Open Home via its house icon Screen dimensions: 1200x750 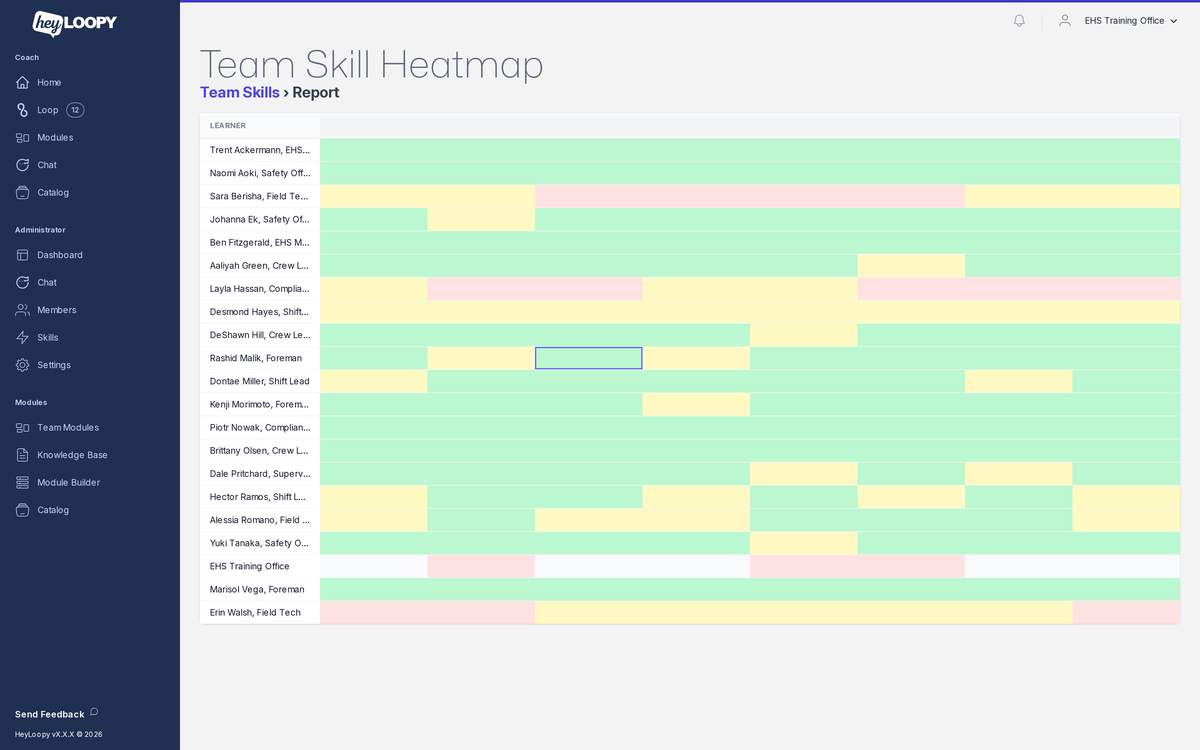(22, 82)
